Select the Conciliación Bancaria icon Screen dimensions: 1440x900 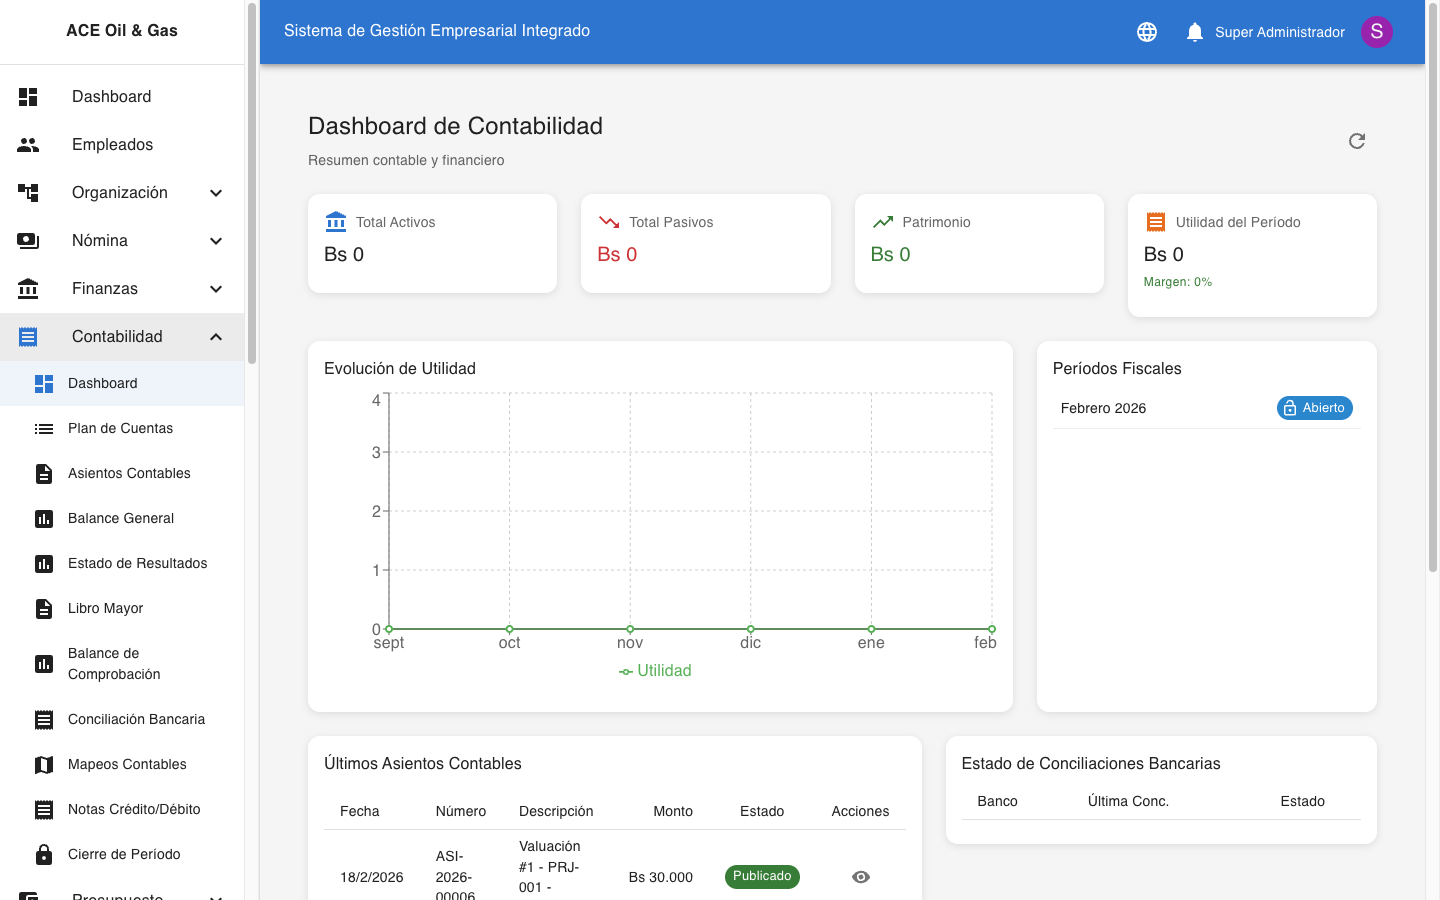(x=43, y=719)
